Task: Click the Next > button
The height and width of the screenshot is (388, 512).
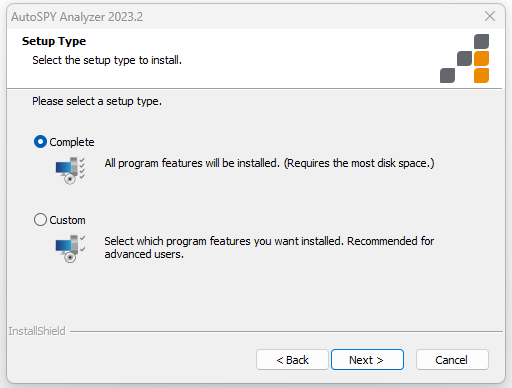Action: [x=367, y=360]
